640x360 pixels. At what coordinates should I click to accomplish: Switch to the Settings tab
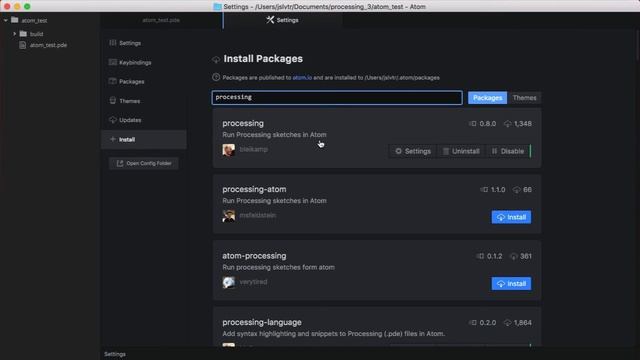282,20
